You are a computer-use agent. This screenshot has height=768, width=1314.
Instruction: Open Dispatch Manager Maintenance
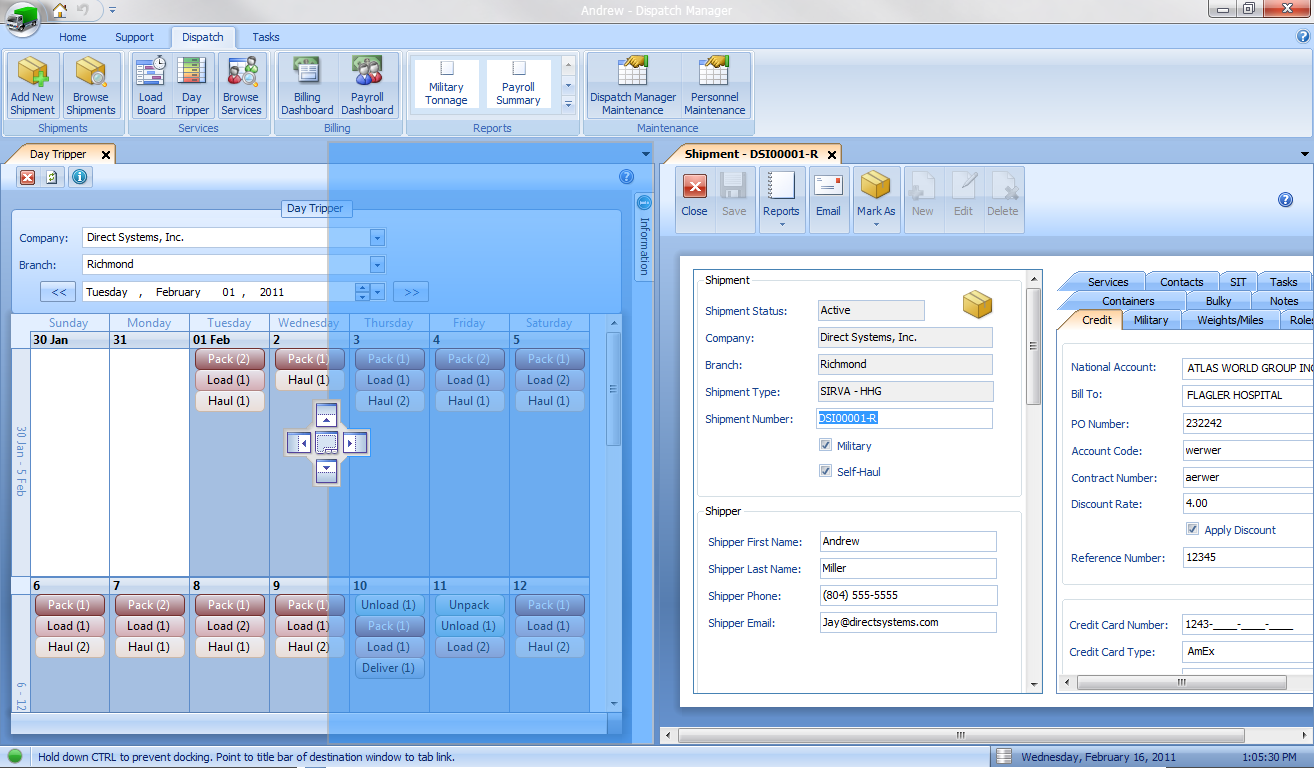(632, 85)
